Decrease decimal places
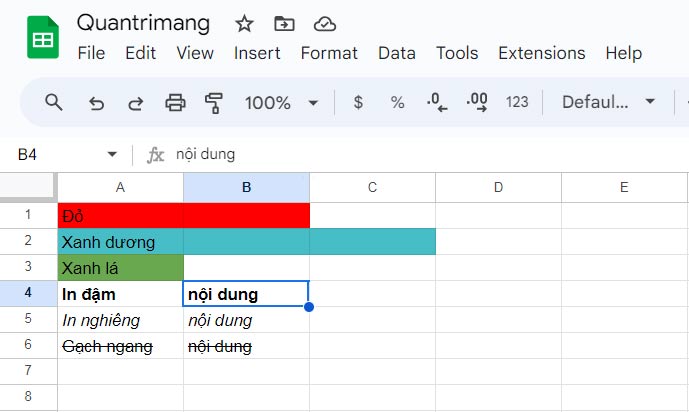Screen dimensions: 689x412 436,102
